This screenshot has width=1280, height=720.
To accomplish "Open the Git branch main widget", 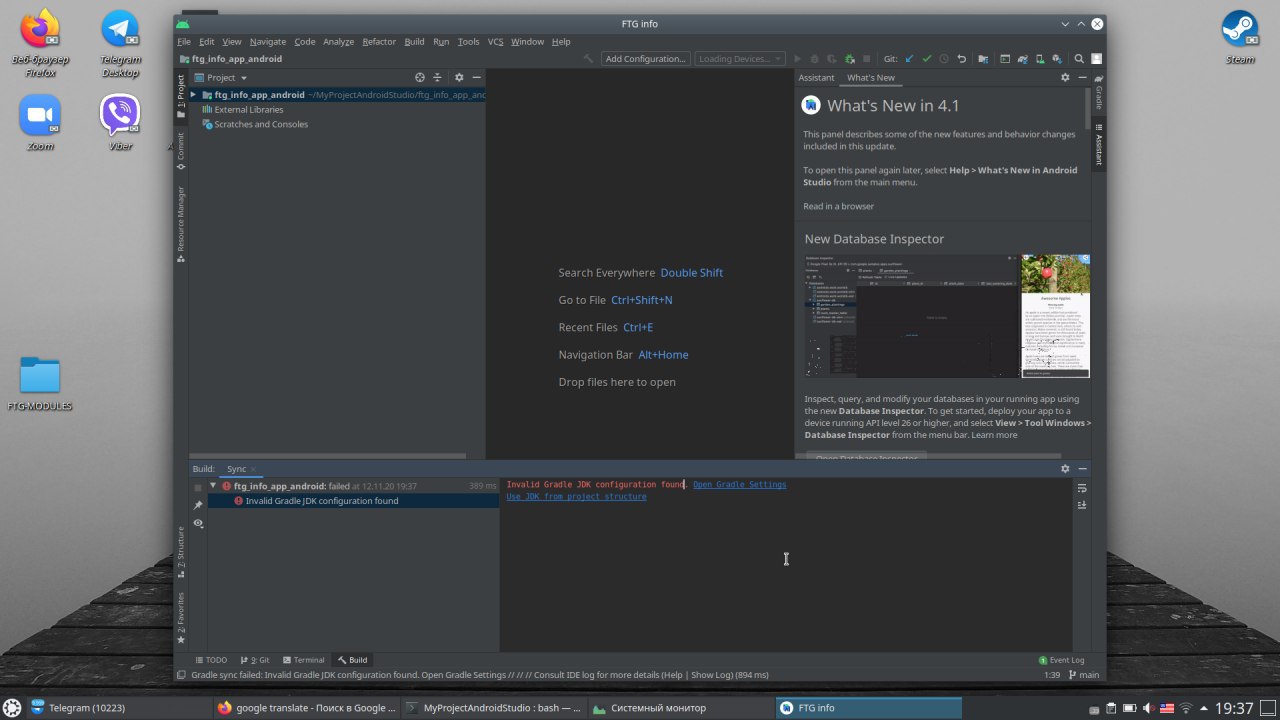I will [1084, 675].
